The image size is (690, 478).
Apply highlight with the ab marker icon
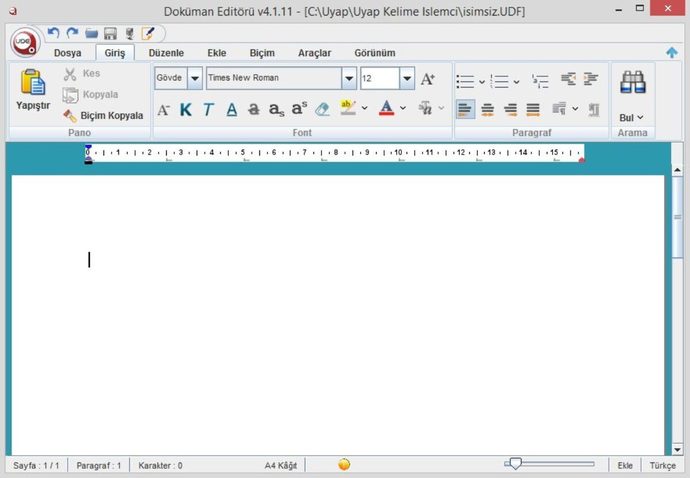pyautogui.click(x=348, y=108)
